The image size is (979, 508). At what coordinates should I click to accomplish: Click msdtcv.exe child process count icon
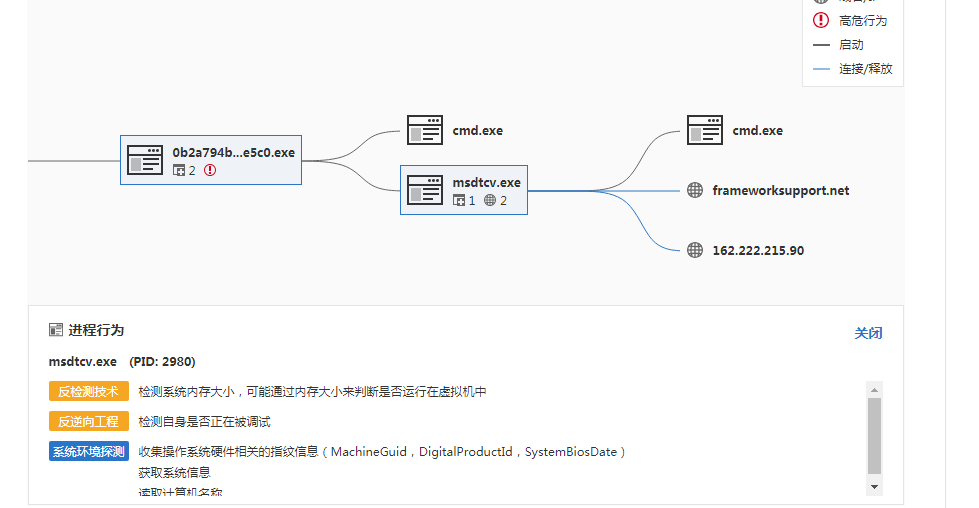(x=459, y=200)
